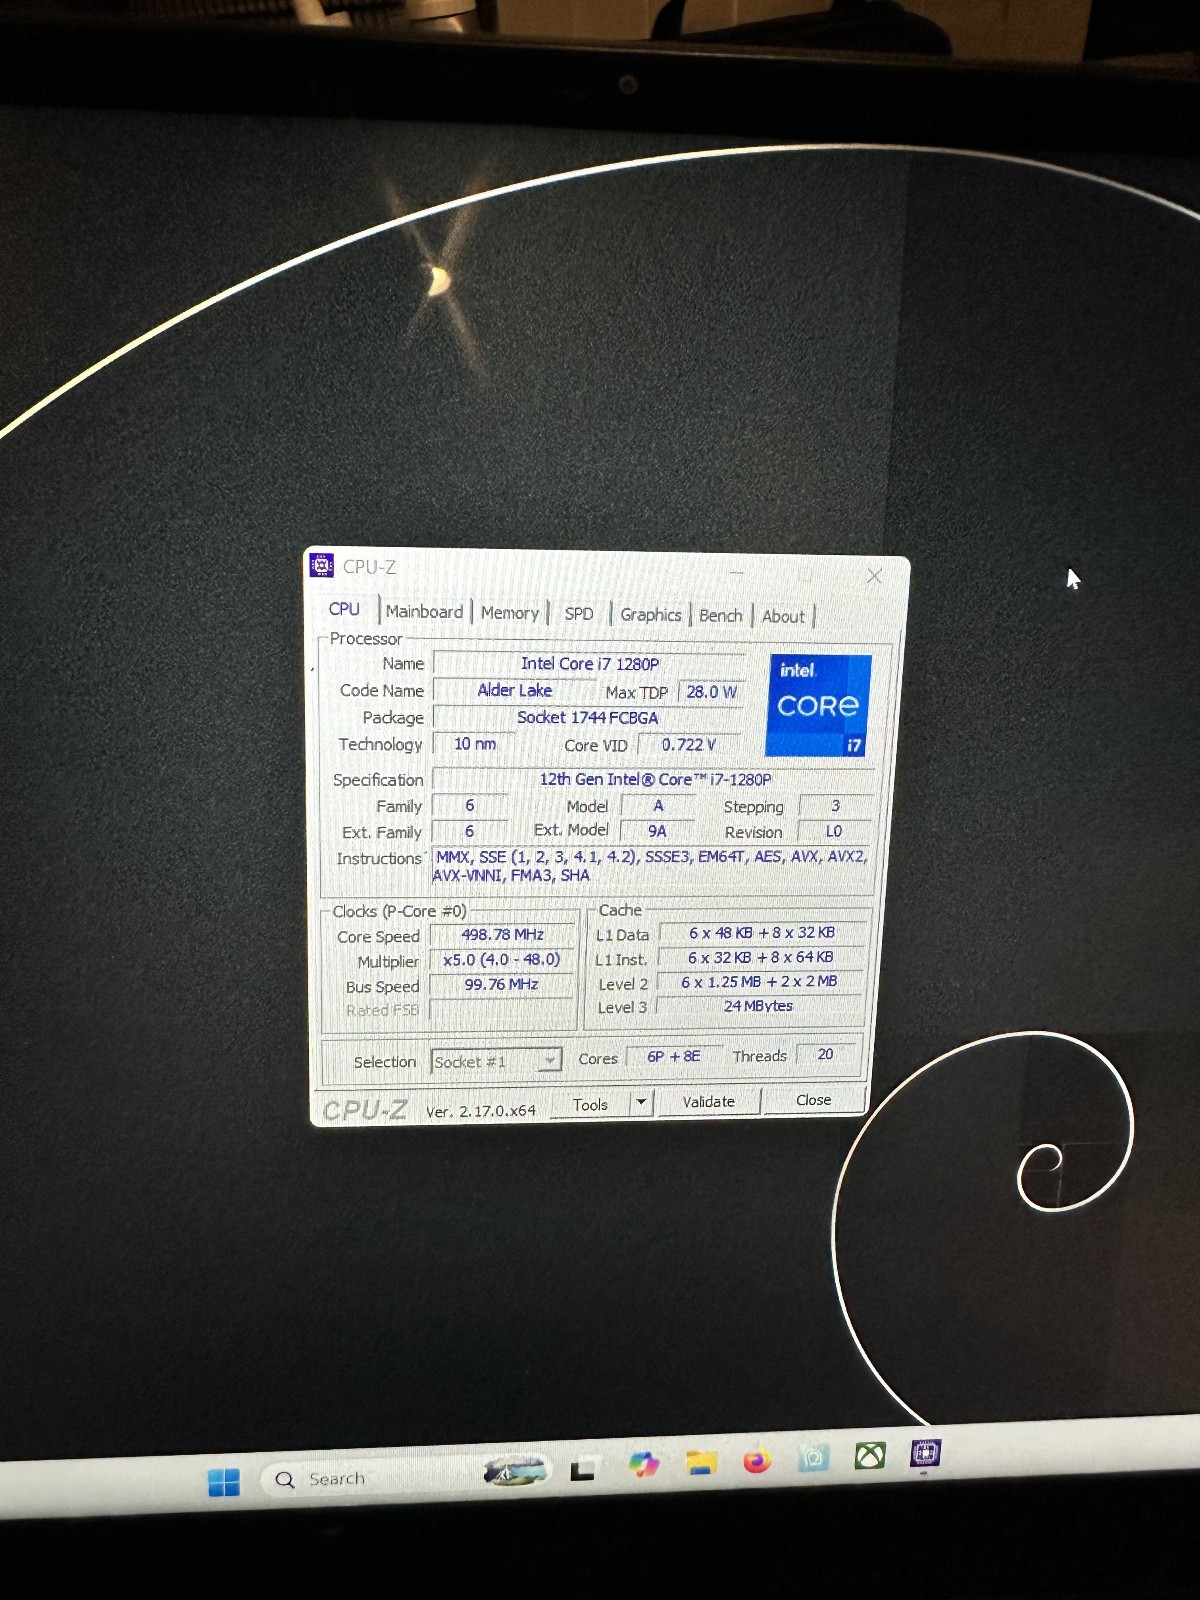Switch to the Mainboard tab
Viewport: 1200px width, 1600px height.
(424, 611)
